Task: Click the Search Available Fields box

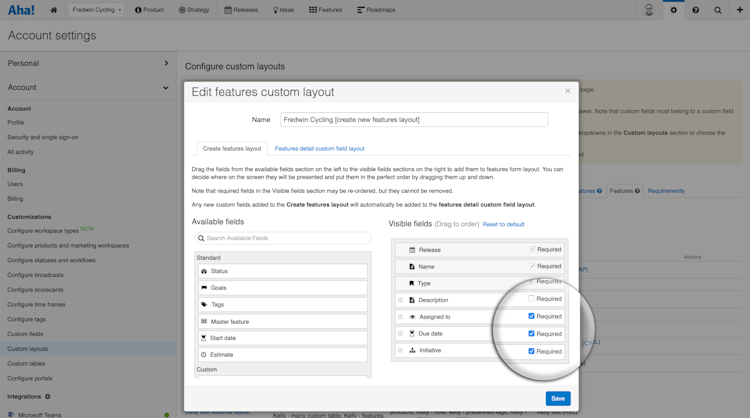Action: tap(283, 238)
